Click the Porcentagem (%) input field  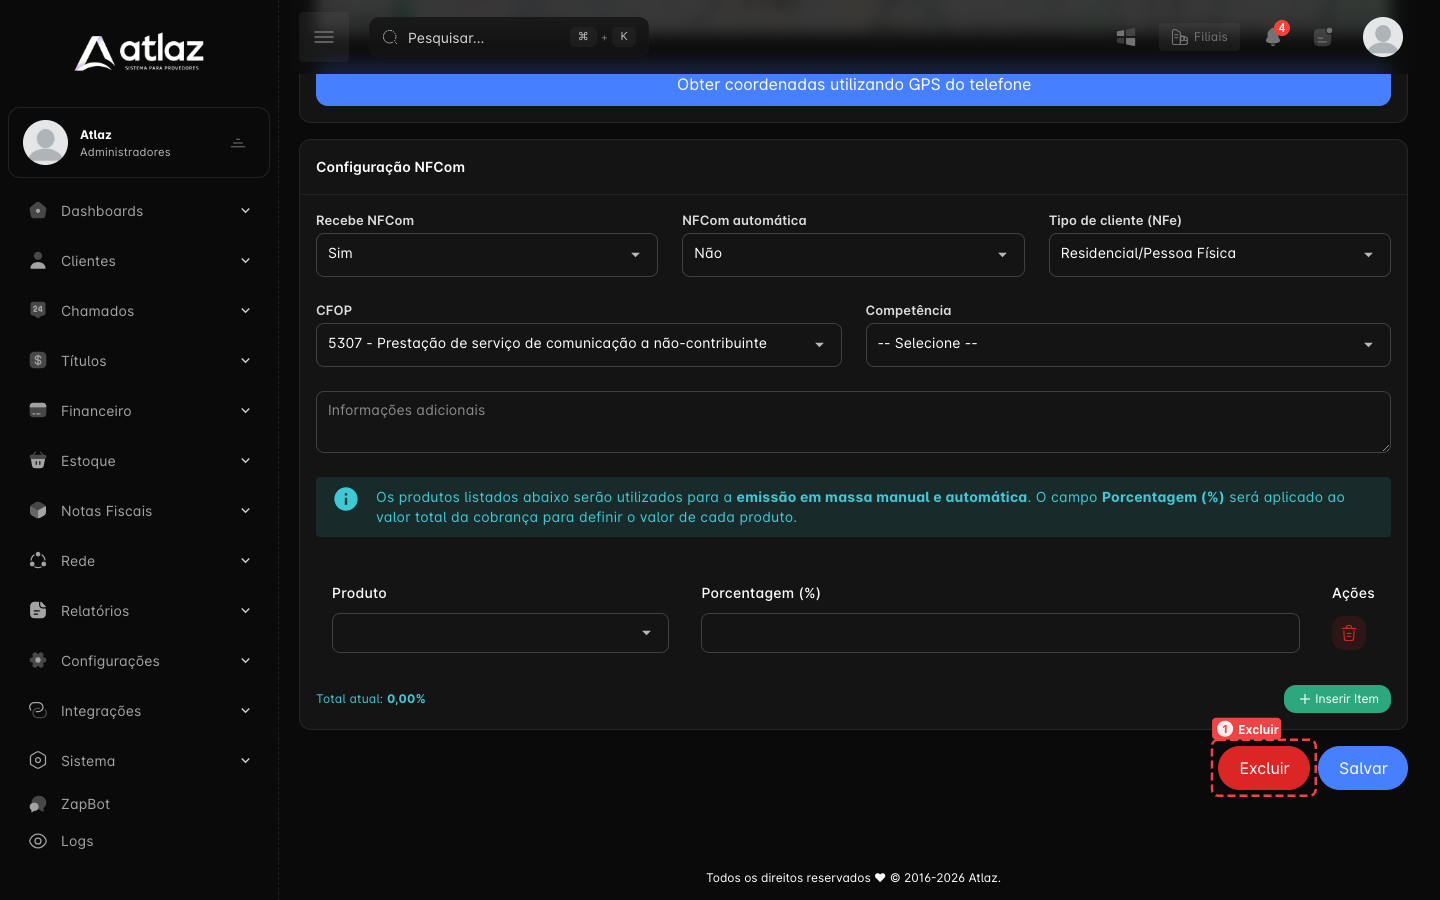pos(1000,633)
